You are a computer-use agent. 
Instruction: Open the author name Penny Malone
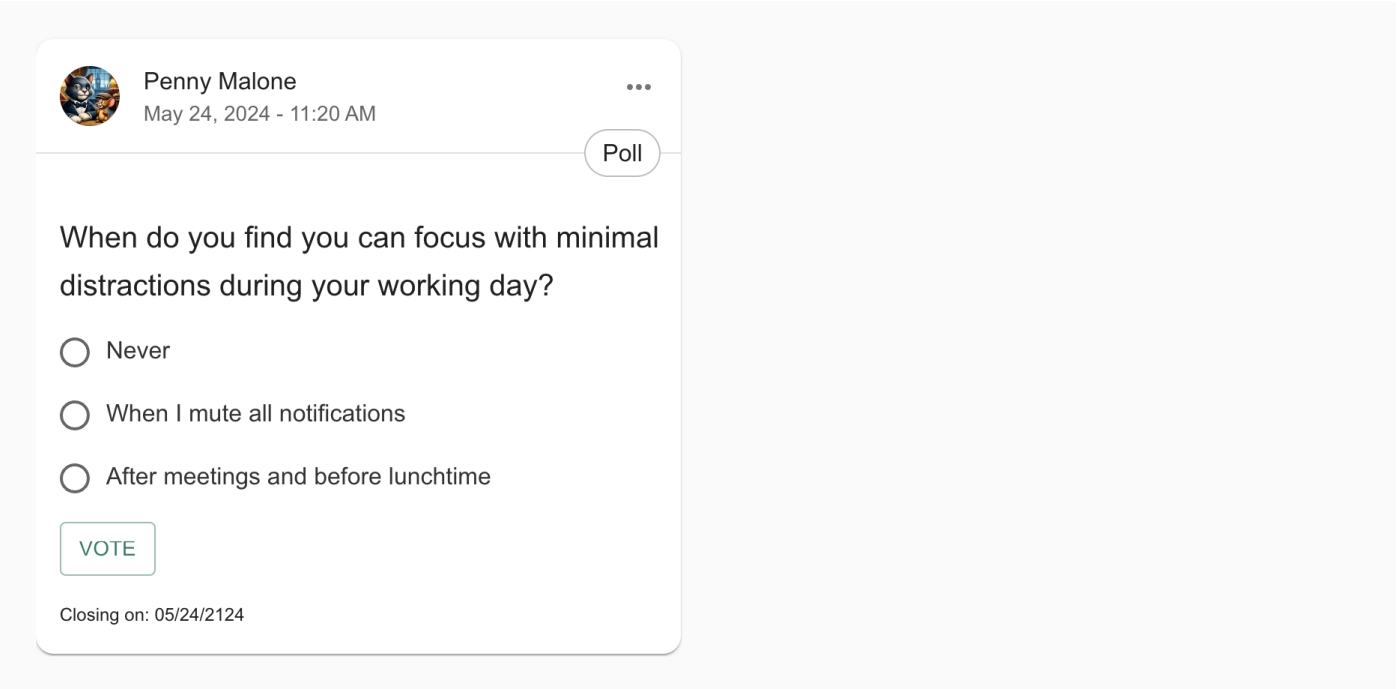pyautogui.click(x=219, y=81)
